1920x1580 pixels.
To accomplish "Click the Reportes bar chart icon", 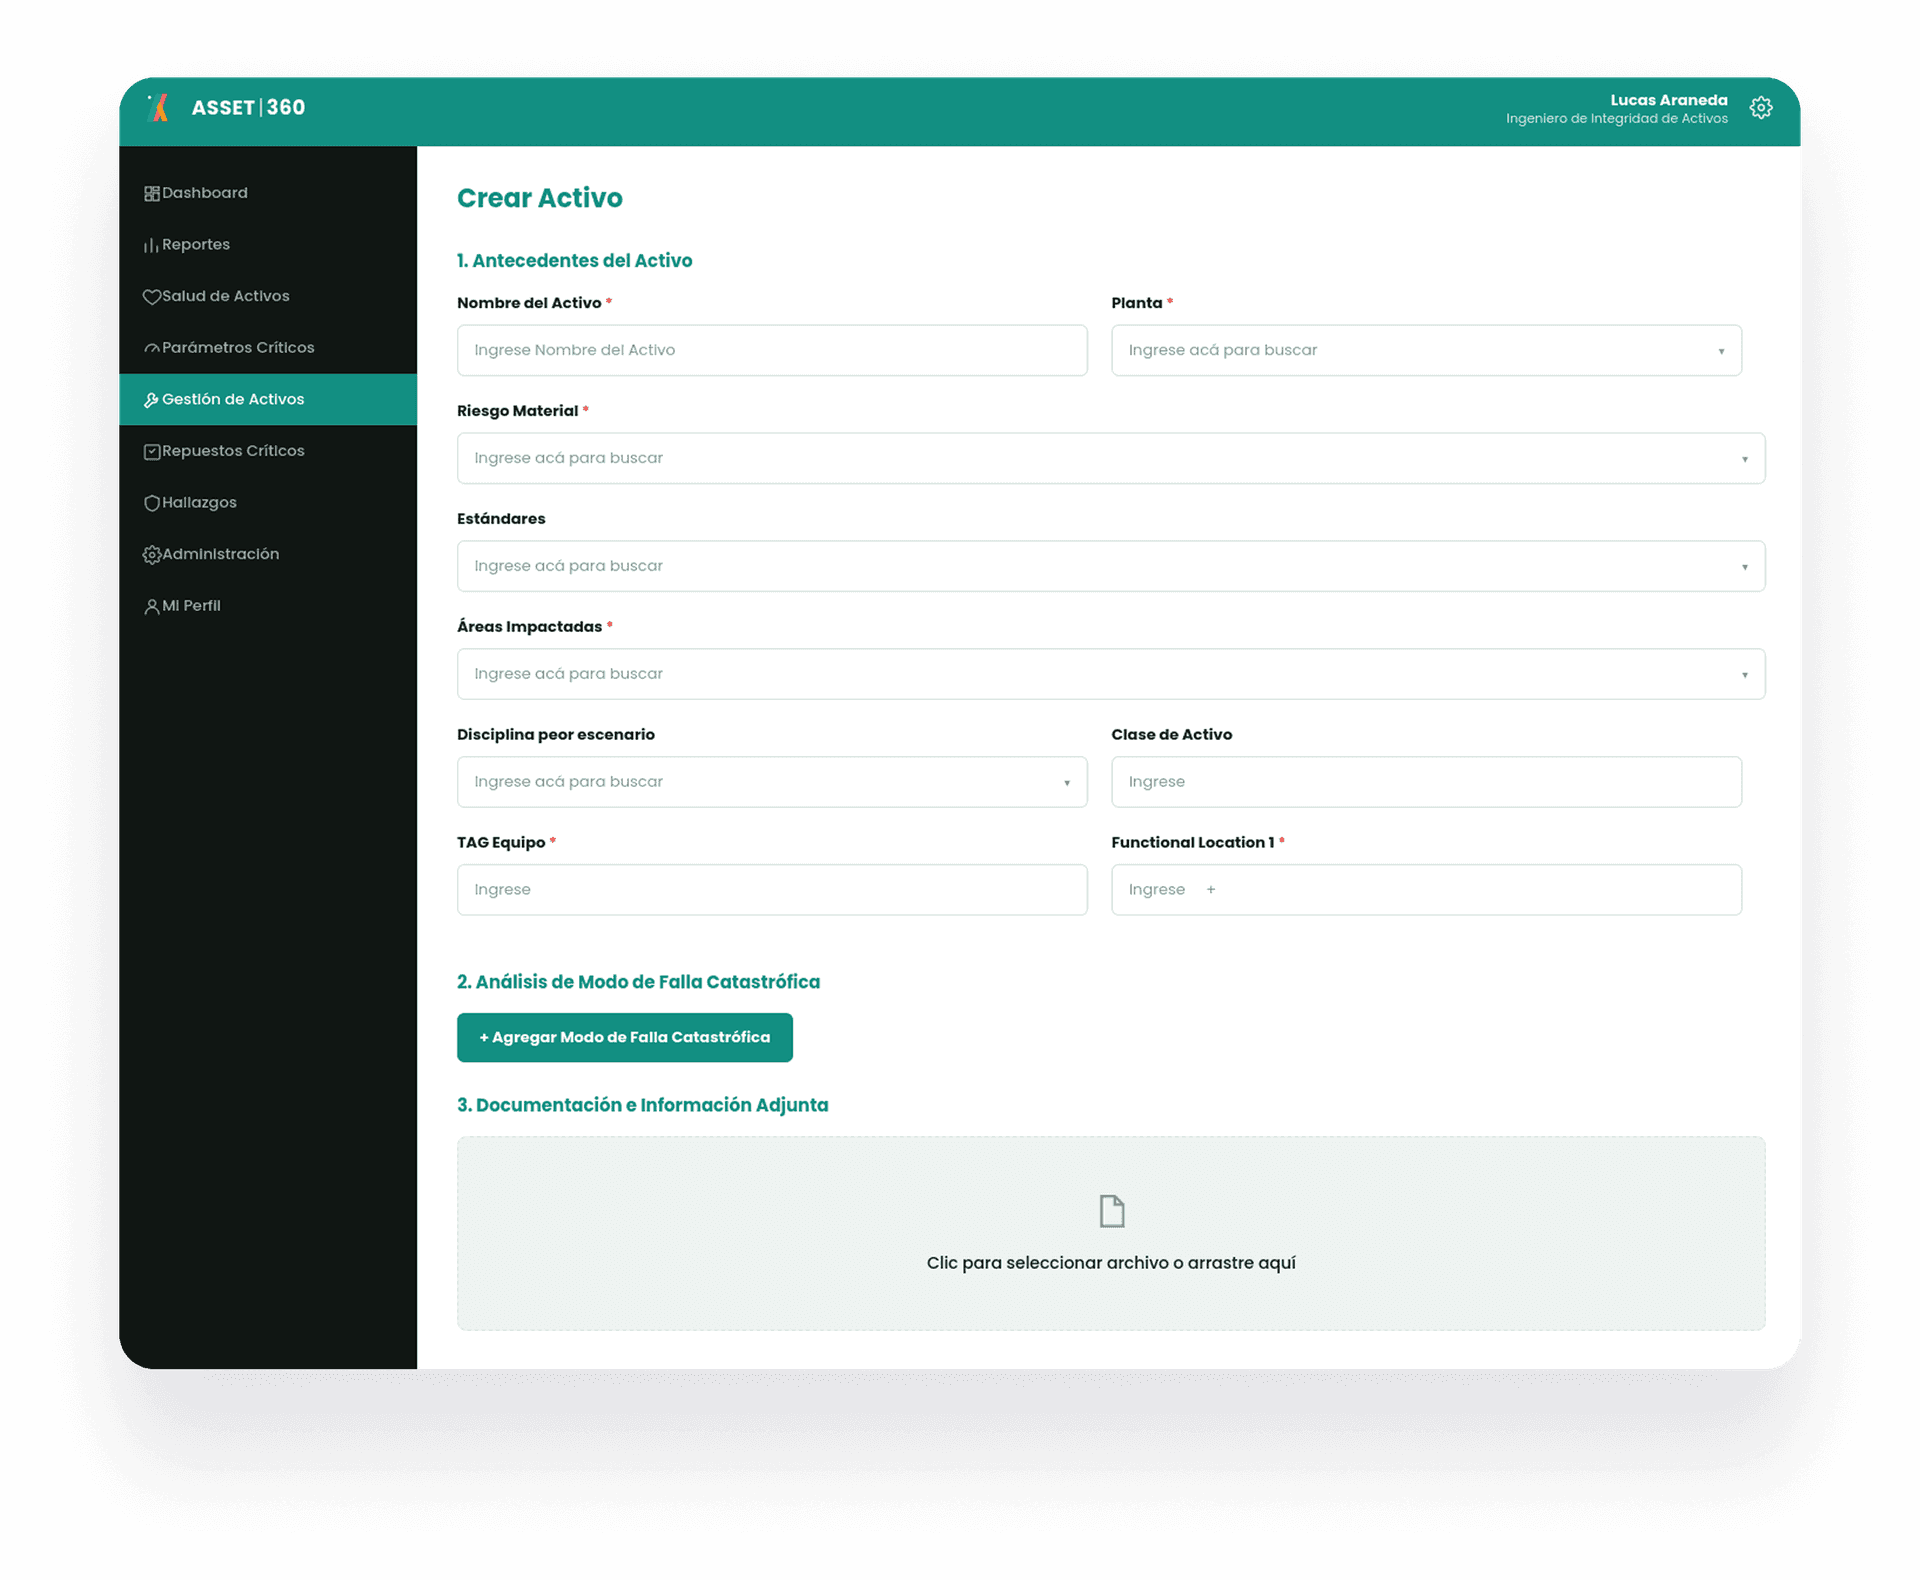I will 152,245.
